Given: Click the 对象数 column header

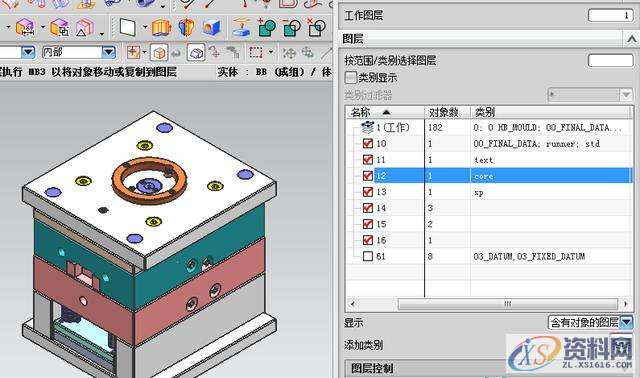Looking at the screenshot, I should [447, 112].
